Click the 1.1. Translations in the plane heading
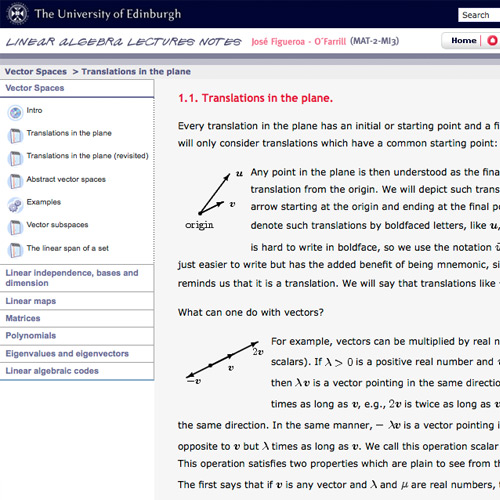The image size is (500, 500). coord(255,98)
